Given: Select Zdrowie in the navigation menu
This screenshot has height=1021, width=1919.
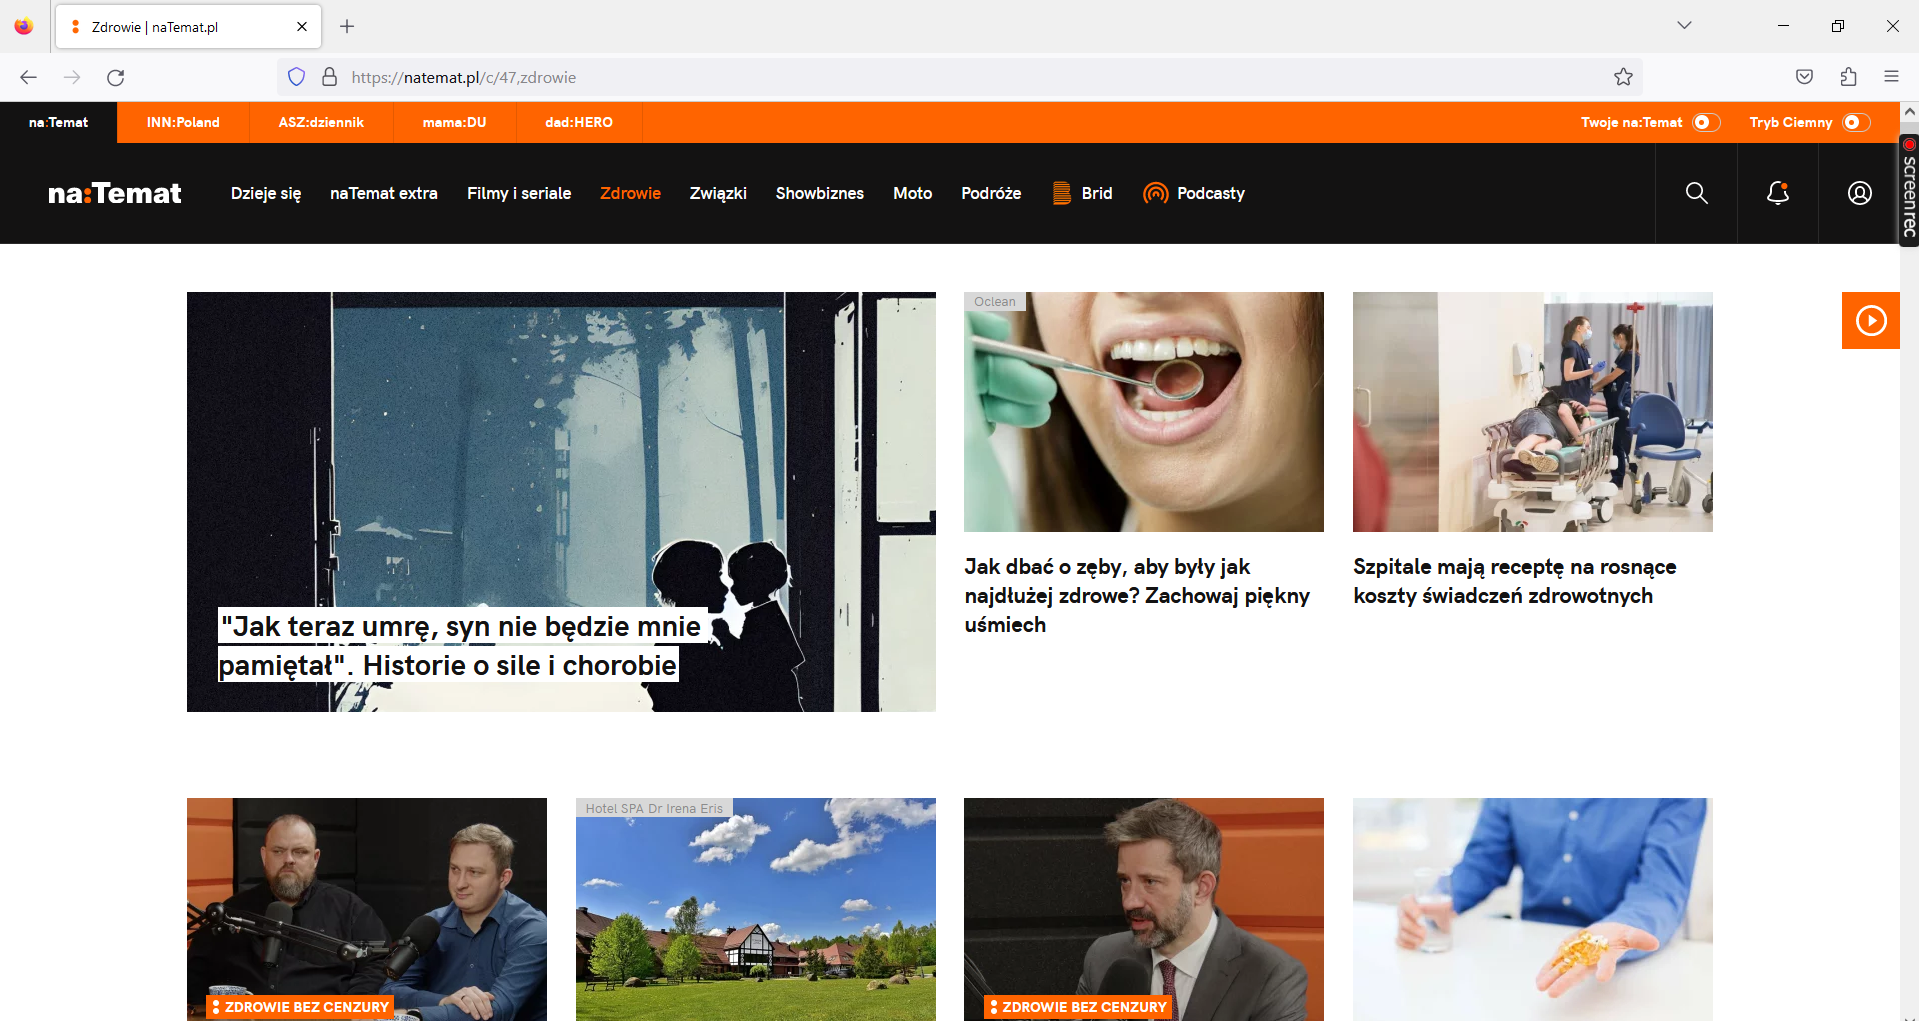Looking at the screenshot, I should coord(630,193).
